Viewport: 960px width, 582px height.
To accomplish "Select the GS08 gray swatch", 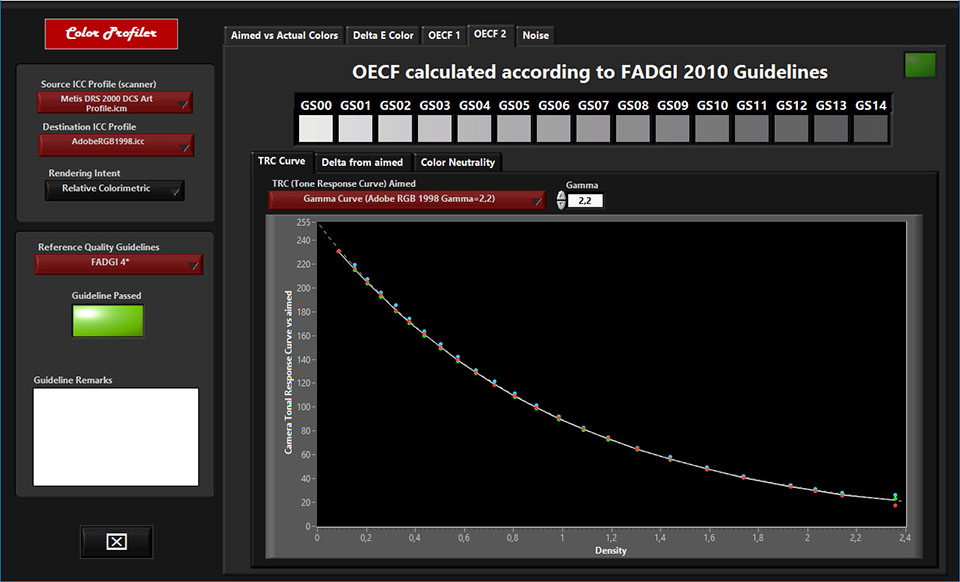I will pyautogui.click(x=633, y=129).
